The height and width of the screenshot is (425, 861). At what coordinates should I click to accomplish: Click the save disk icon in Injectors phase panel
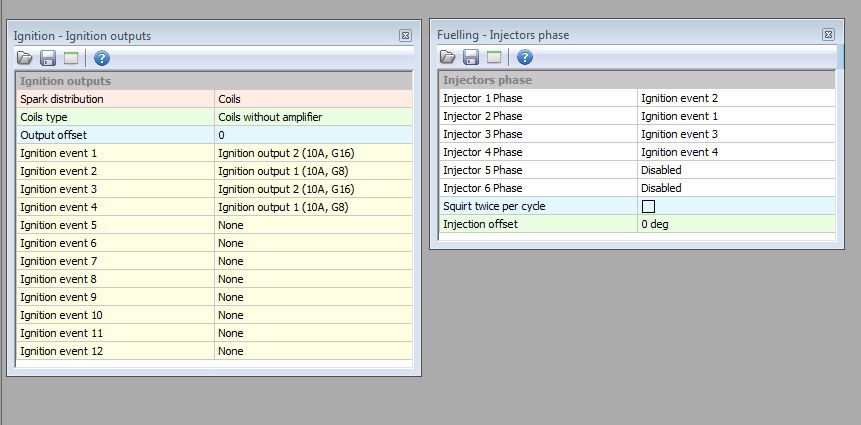click(x=470, y=58)
